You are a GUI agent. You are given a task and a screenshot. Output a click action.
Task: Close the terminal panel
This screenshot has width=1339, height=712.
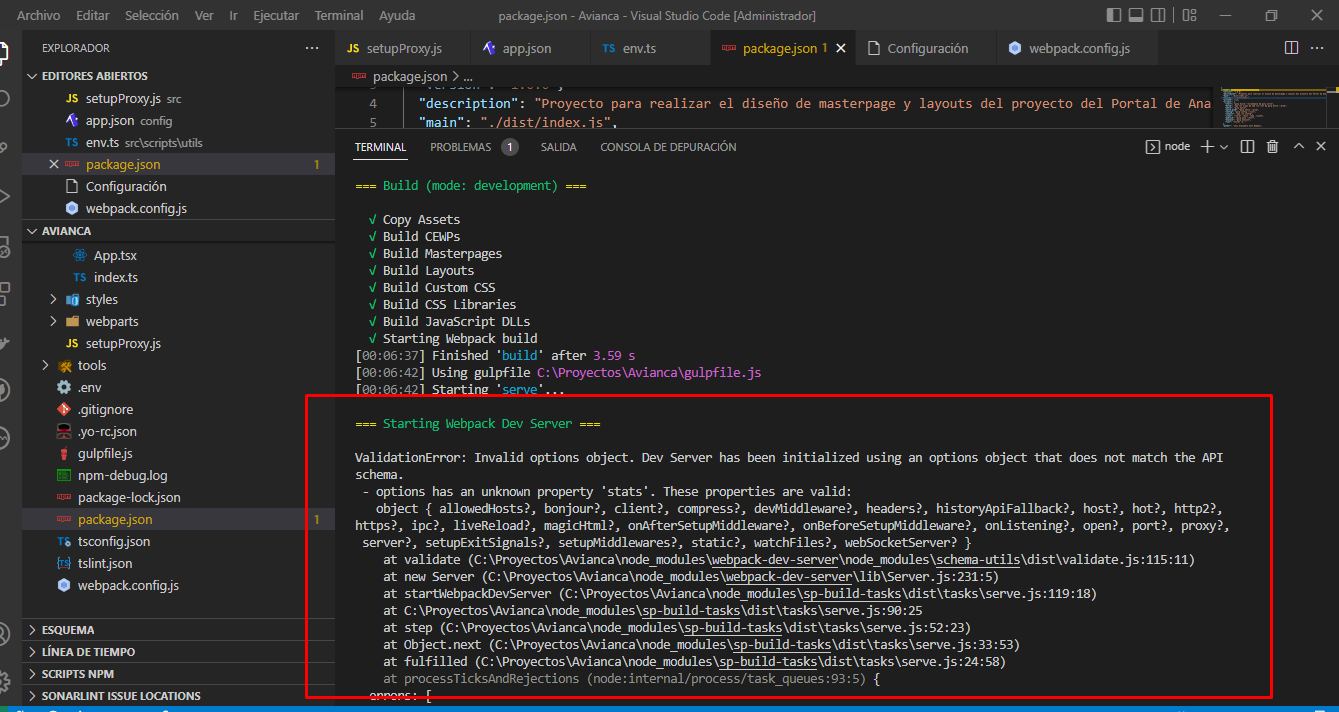pos(1322,147)
